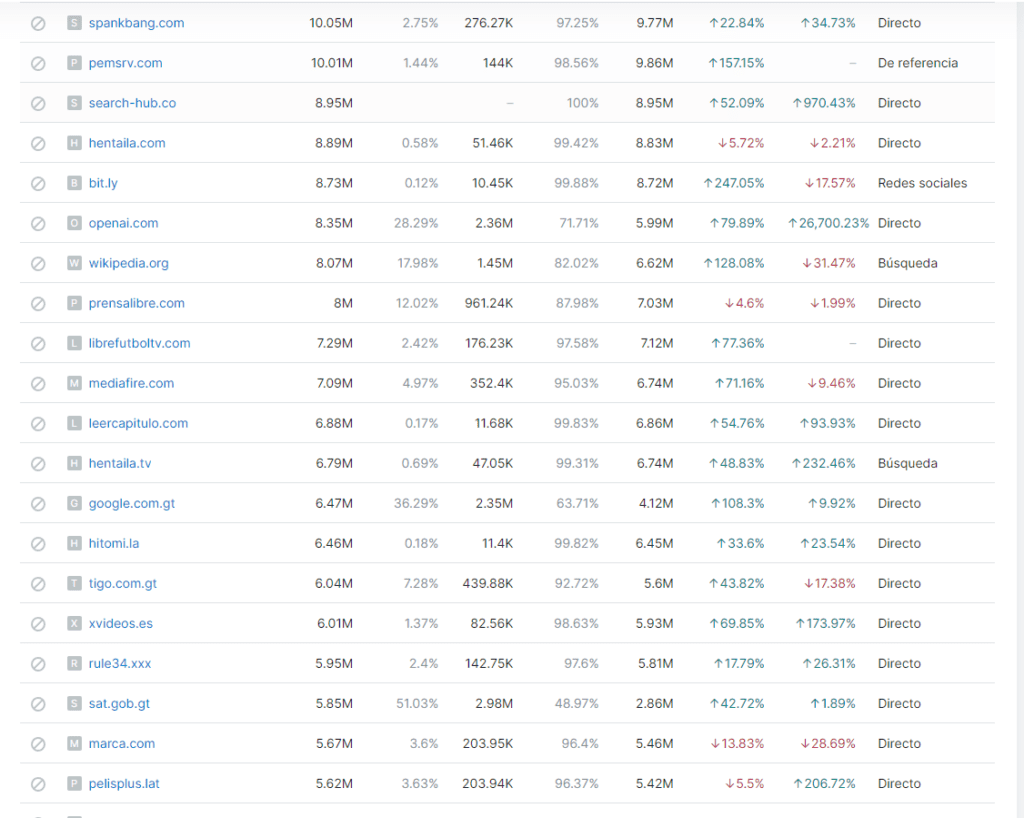Click the block icon beside openai.com
The height and width of the screenshot is (818, 1024).
click(38, 223)
